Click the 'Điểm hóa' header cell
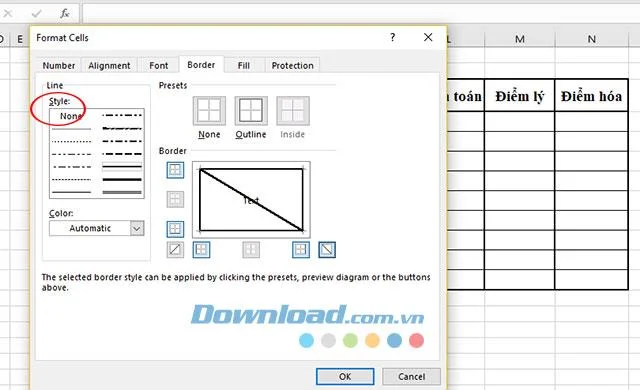640x390 pixels. (591, 95)
